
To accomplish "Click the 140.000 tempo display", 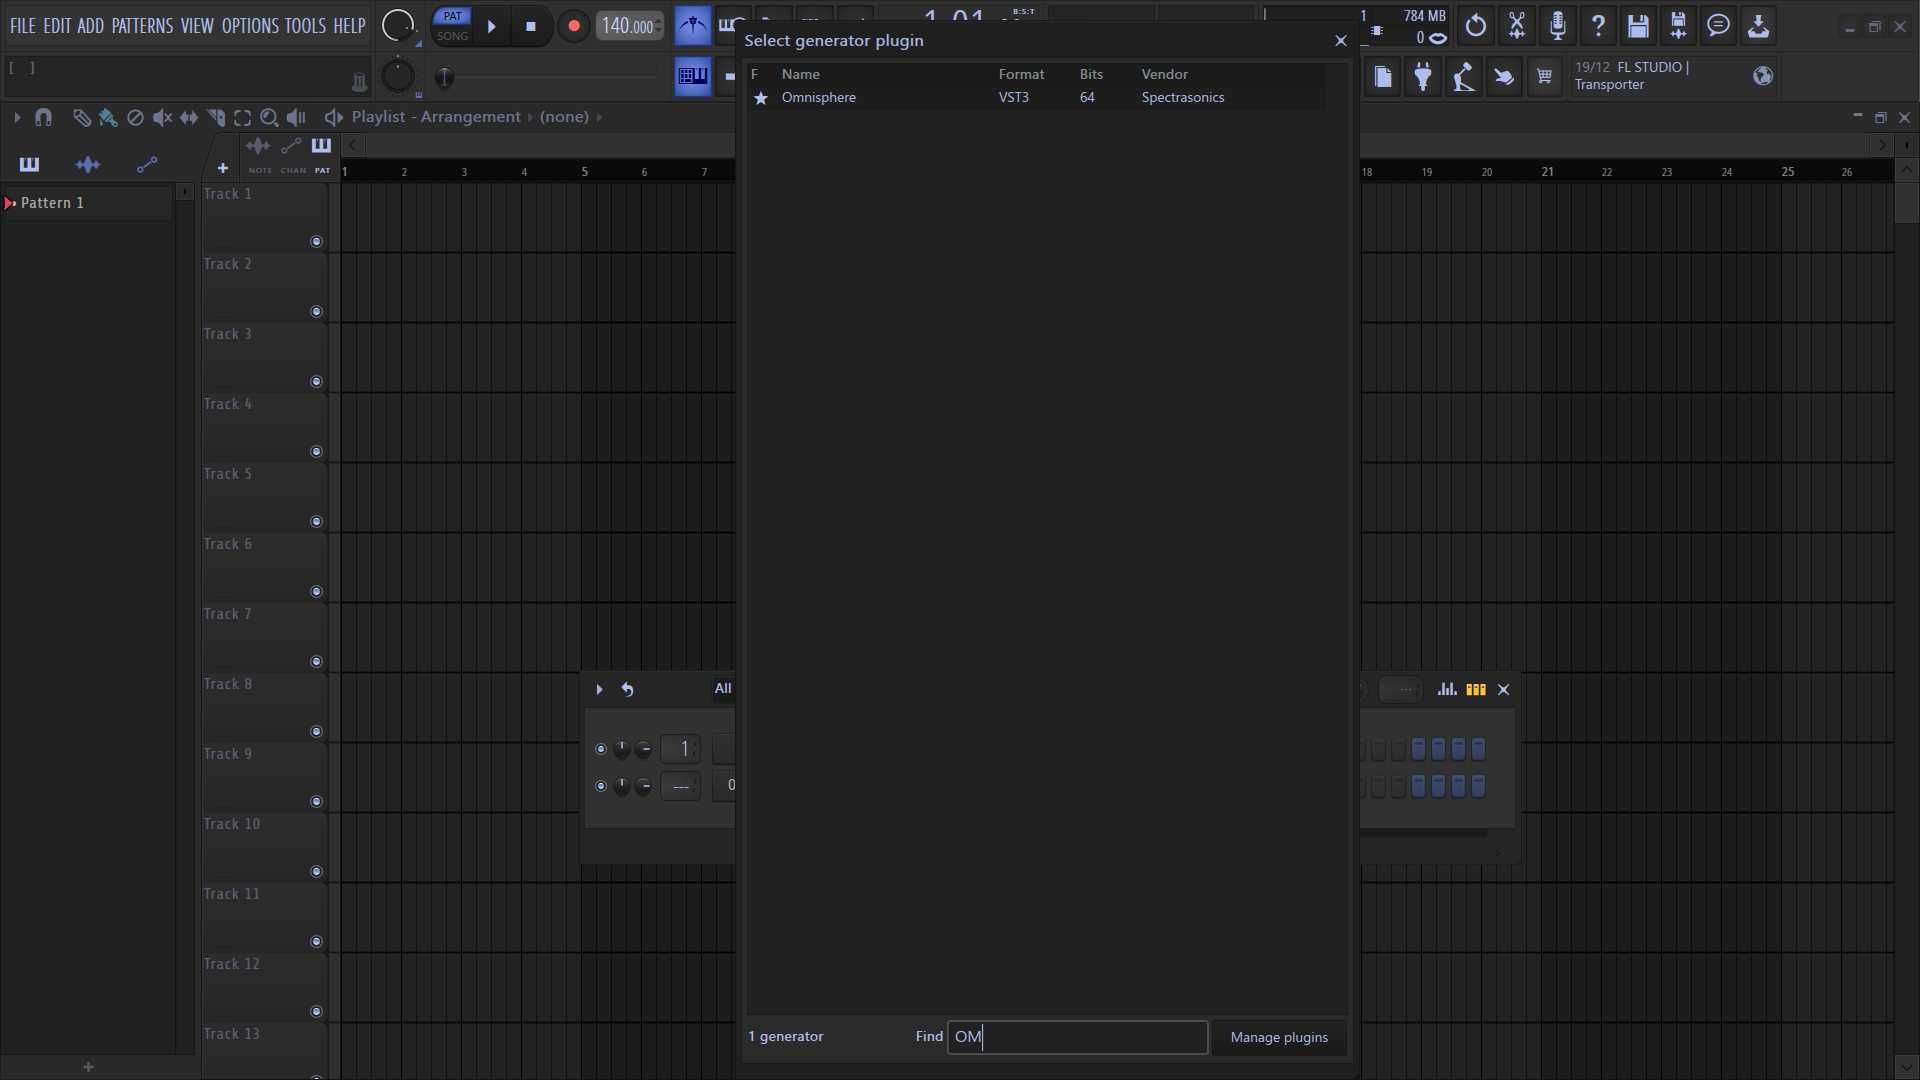I will tap(629, 27).
